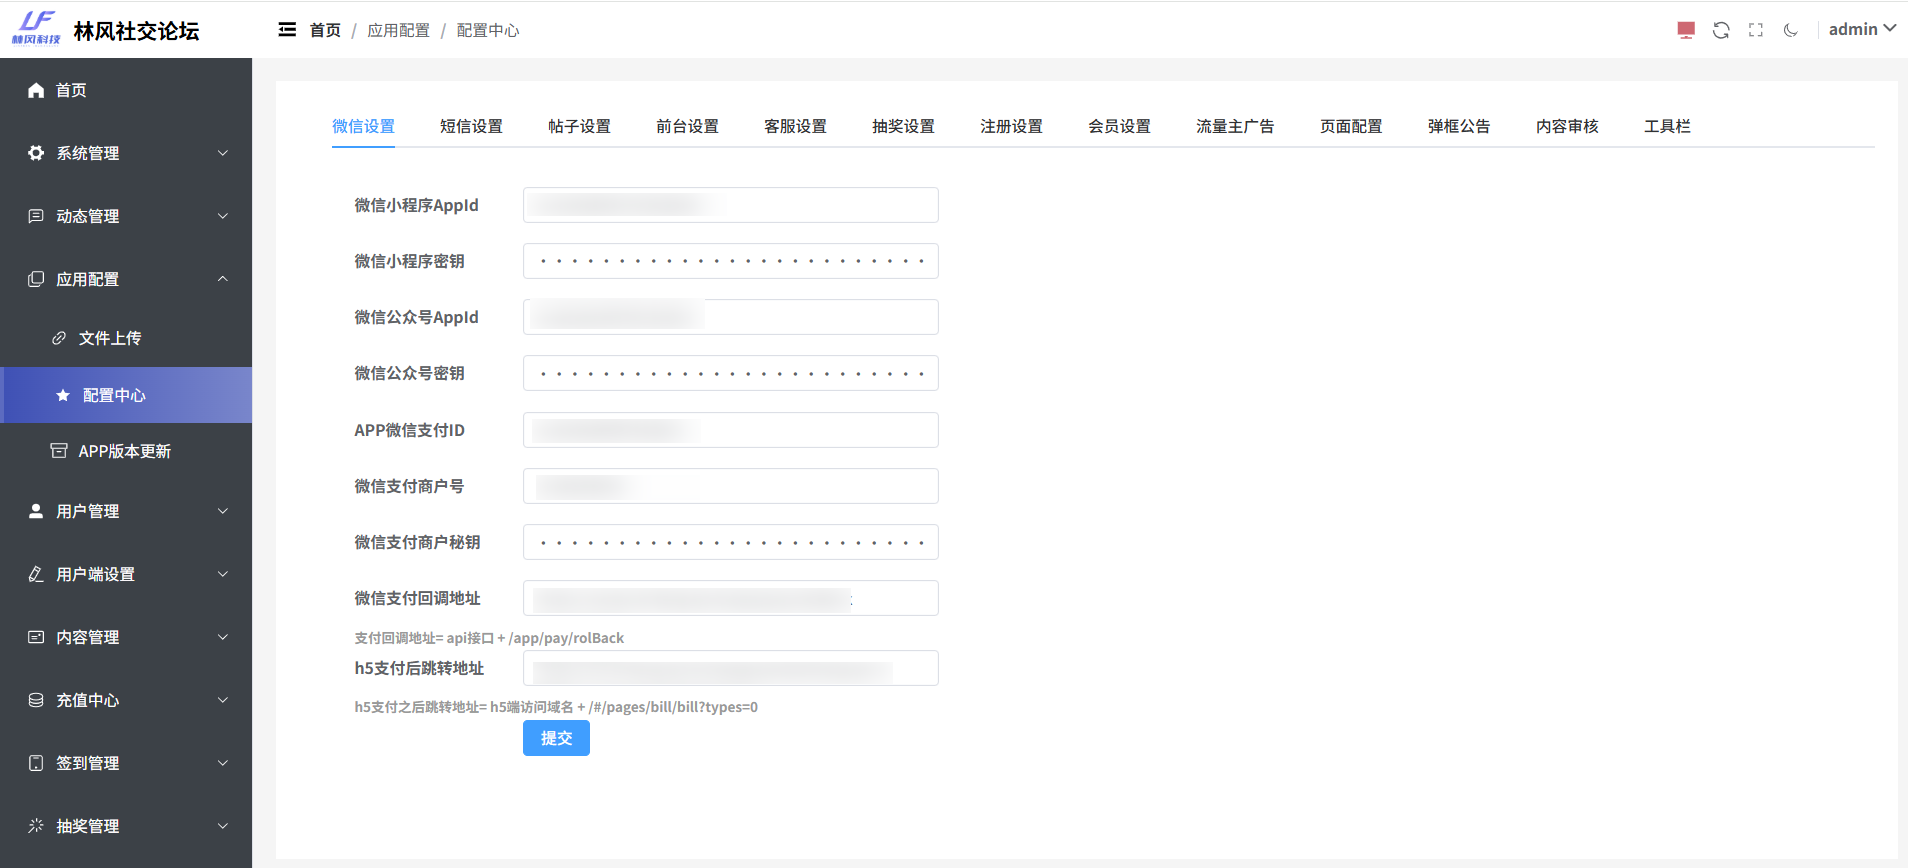Expand the 内容管理 menu chevron
The height and width of the screenshot is (868, 1908).
tap(223, 637)
